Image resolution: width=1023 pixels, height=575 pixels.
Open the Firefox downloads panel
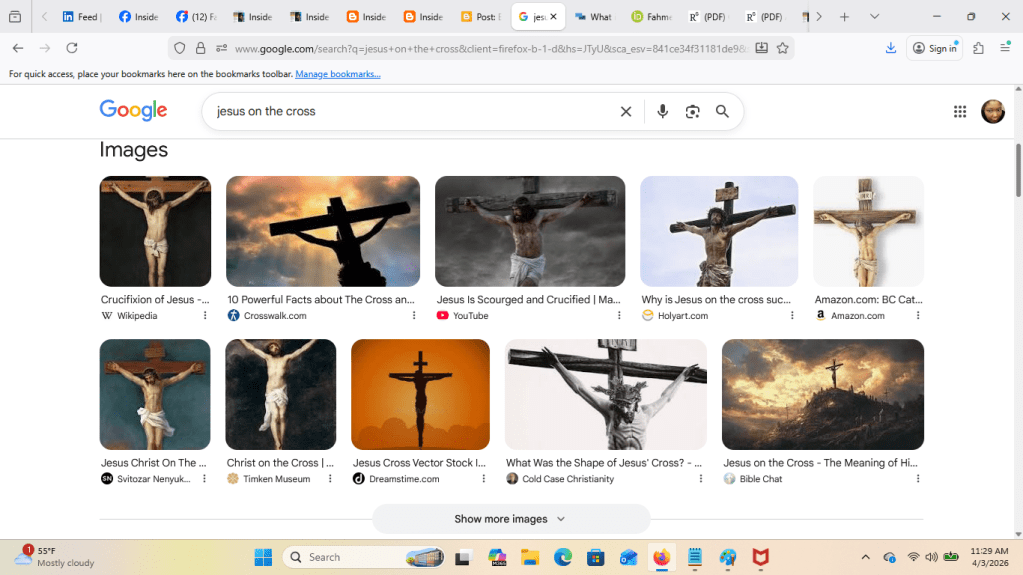click(891, 48)
